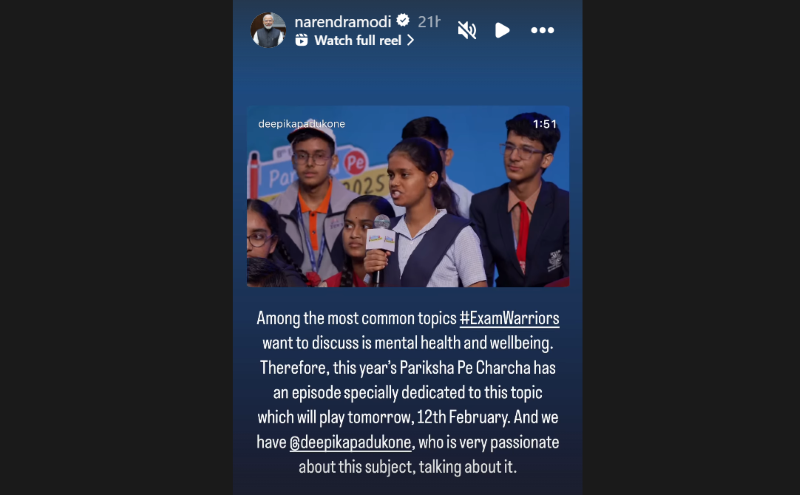Click the deepikapadukone label on the reel

pos(302,124)
